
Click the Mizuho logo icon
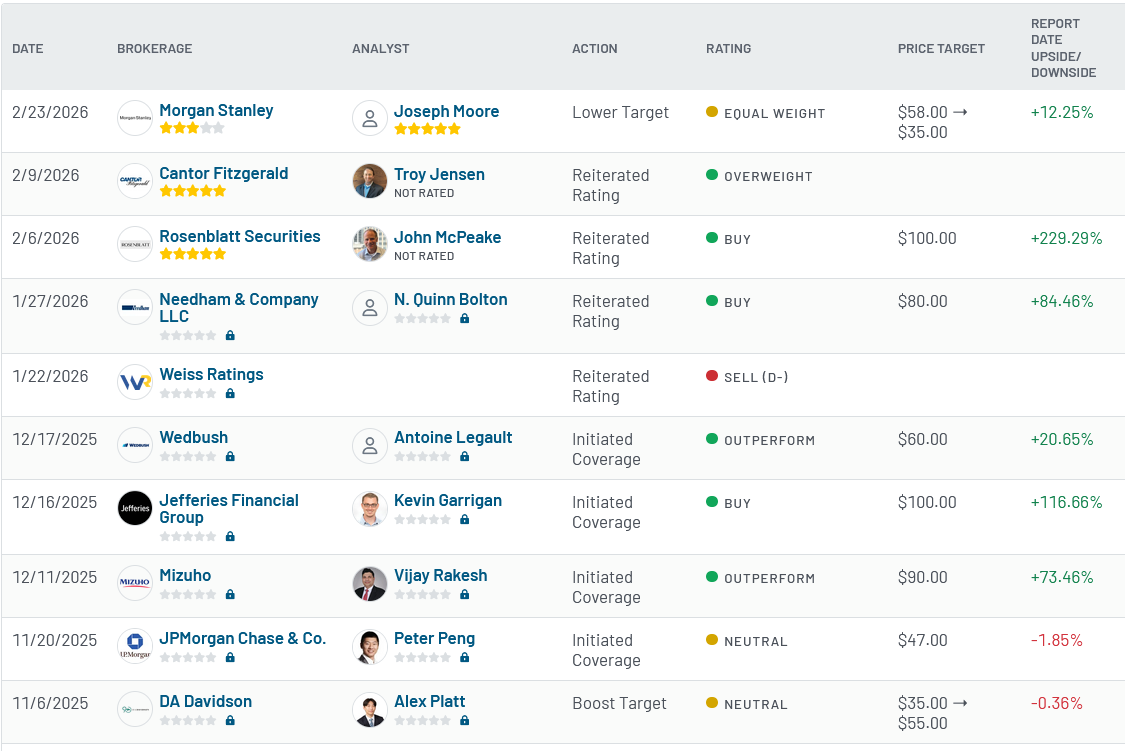point(135,583)
